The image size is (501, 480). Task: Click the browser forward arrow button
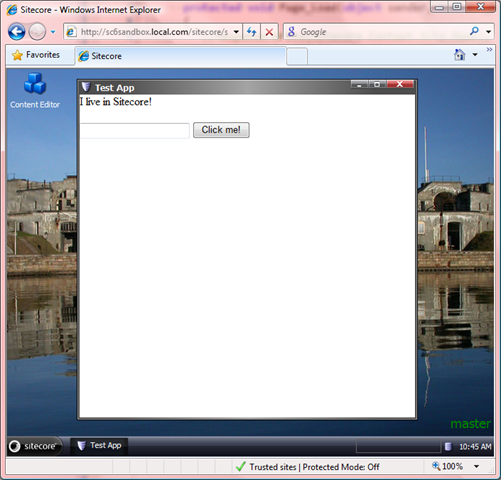click(x=37, y=32)
